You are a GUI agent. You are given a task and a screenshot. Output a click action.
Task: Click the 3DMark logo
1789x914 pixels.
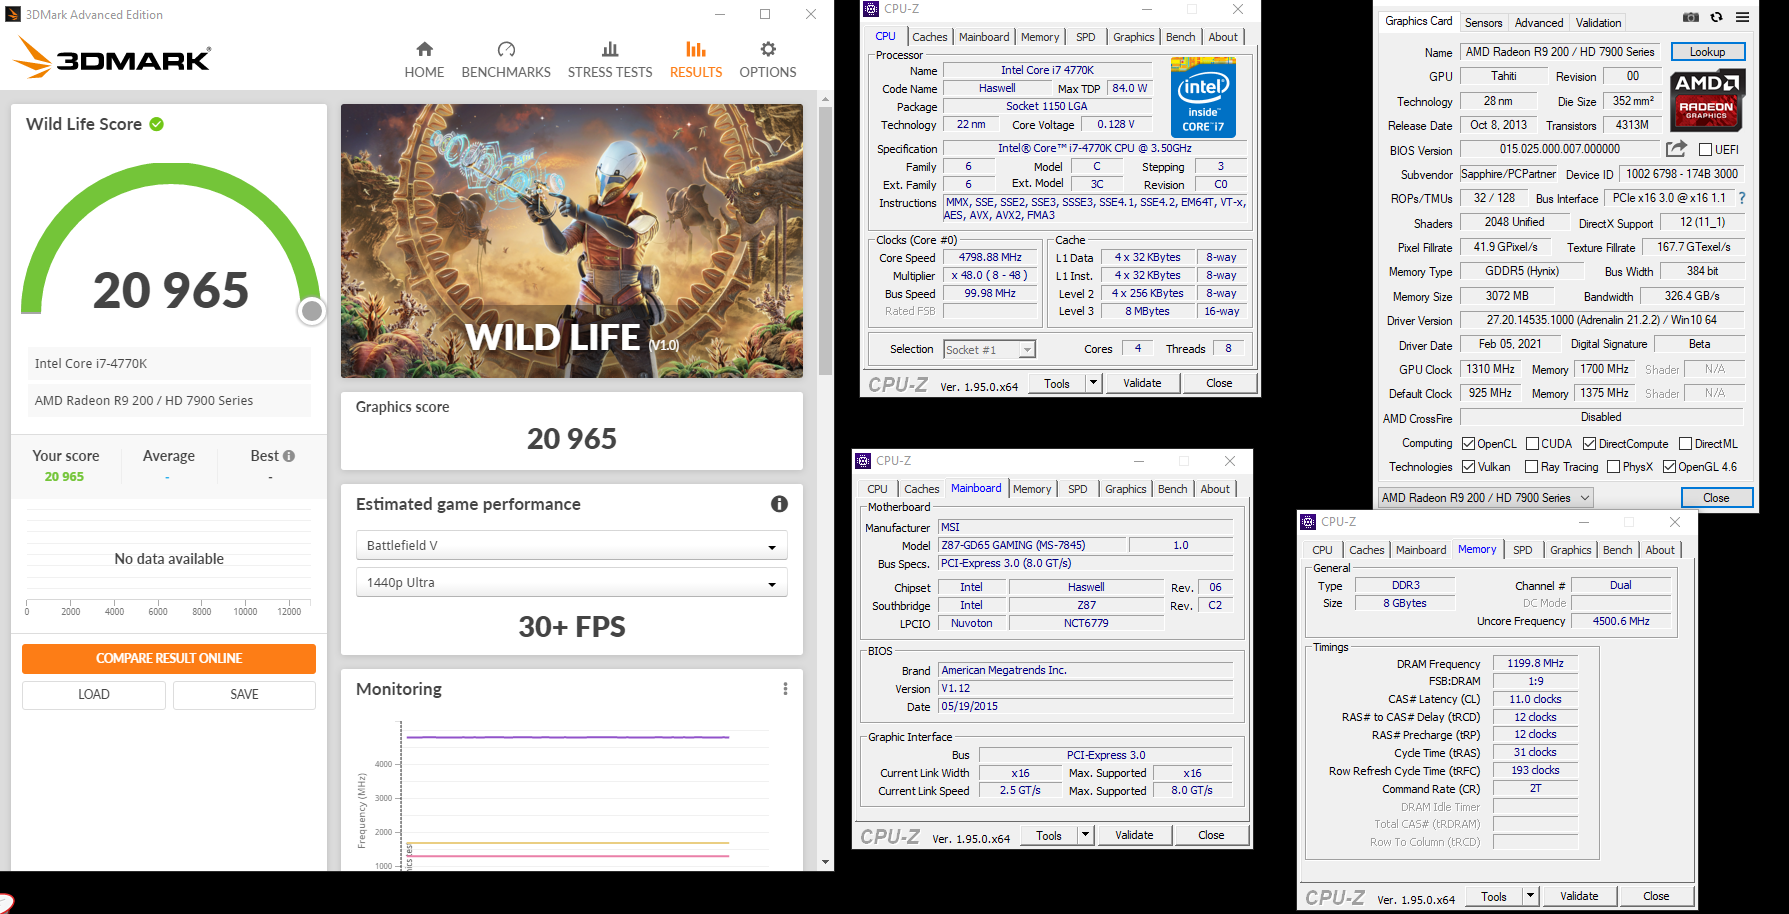112,58
